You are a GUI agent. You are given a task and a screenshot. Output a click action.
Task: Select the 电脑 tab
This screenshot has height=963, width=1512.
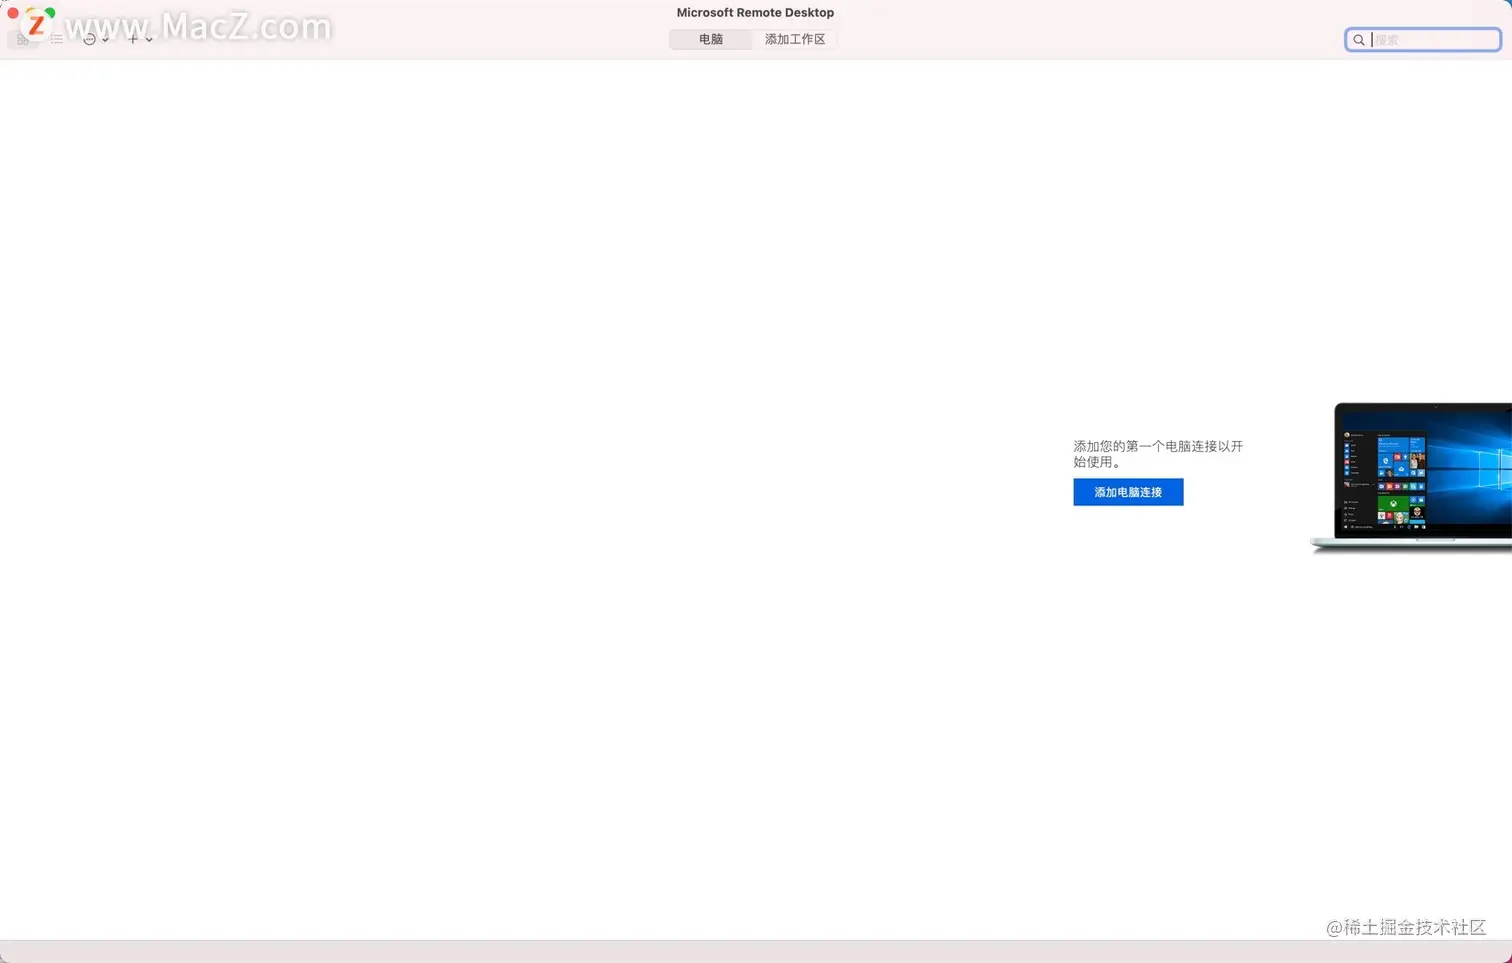(x=710, y=39)
